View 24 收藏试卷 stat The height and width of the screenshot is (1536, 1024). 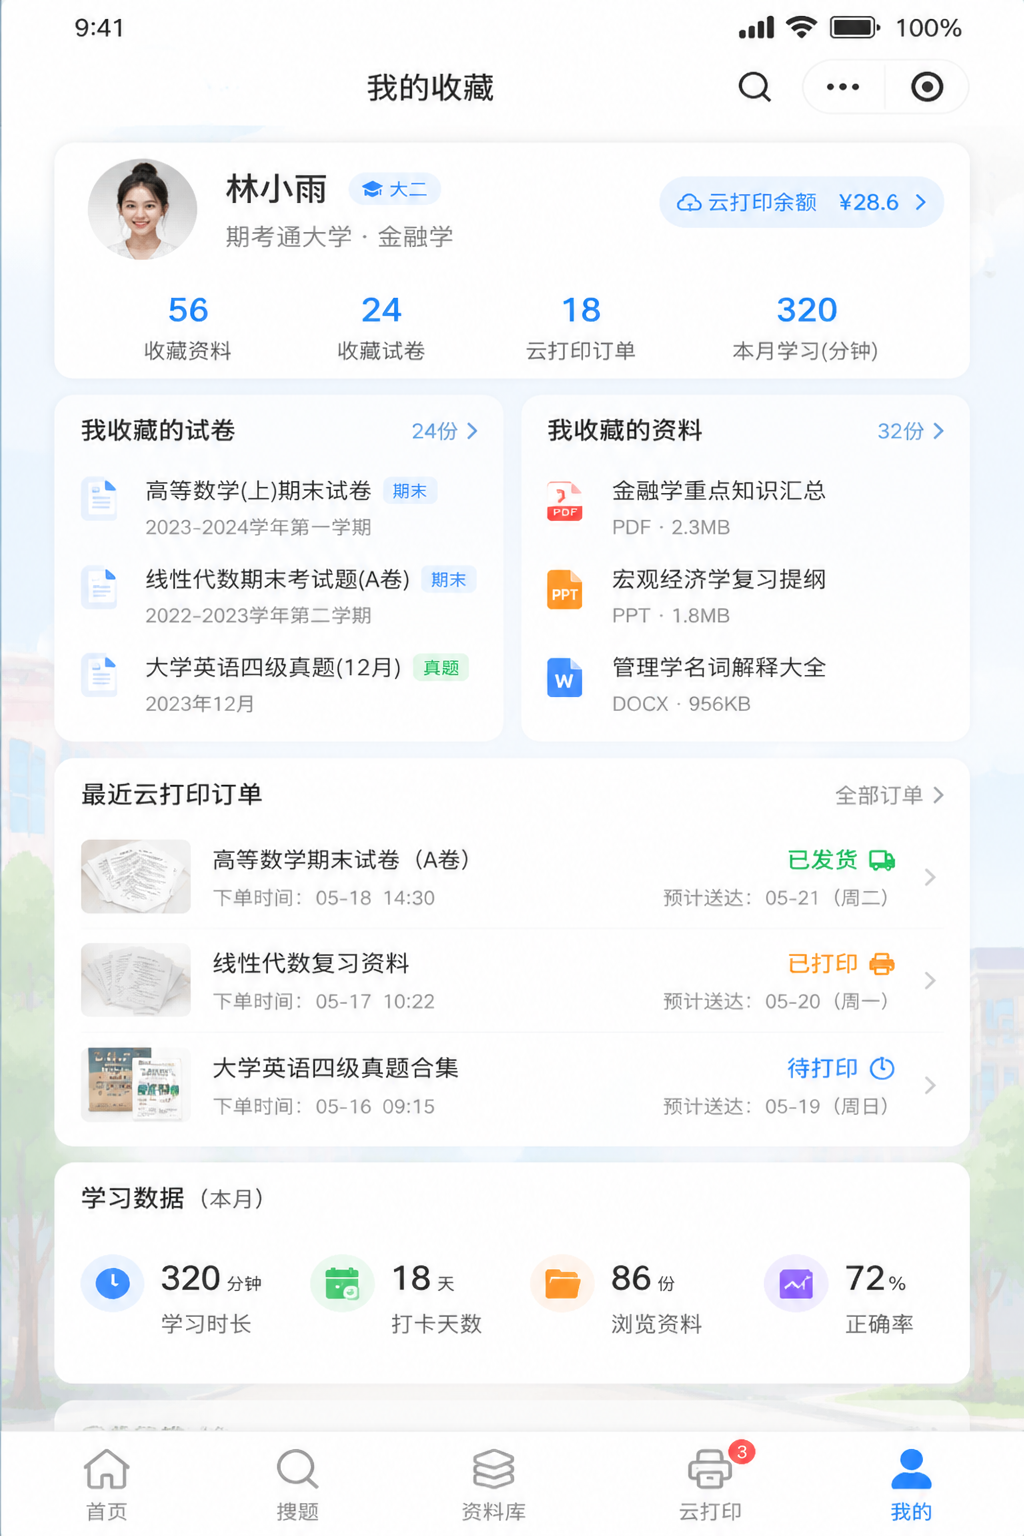click(381, 327)
